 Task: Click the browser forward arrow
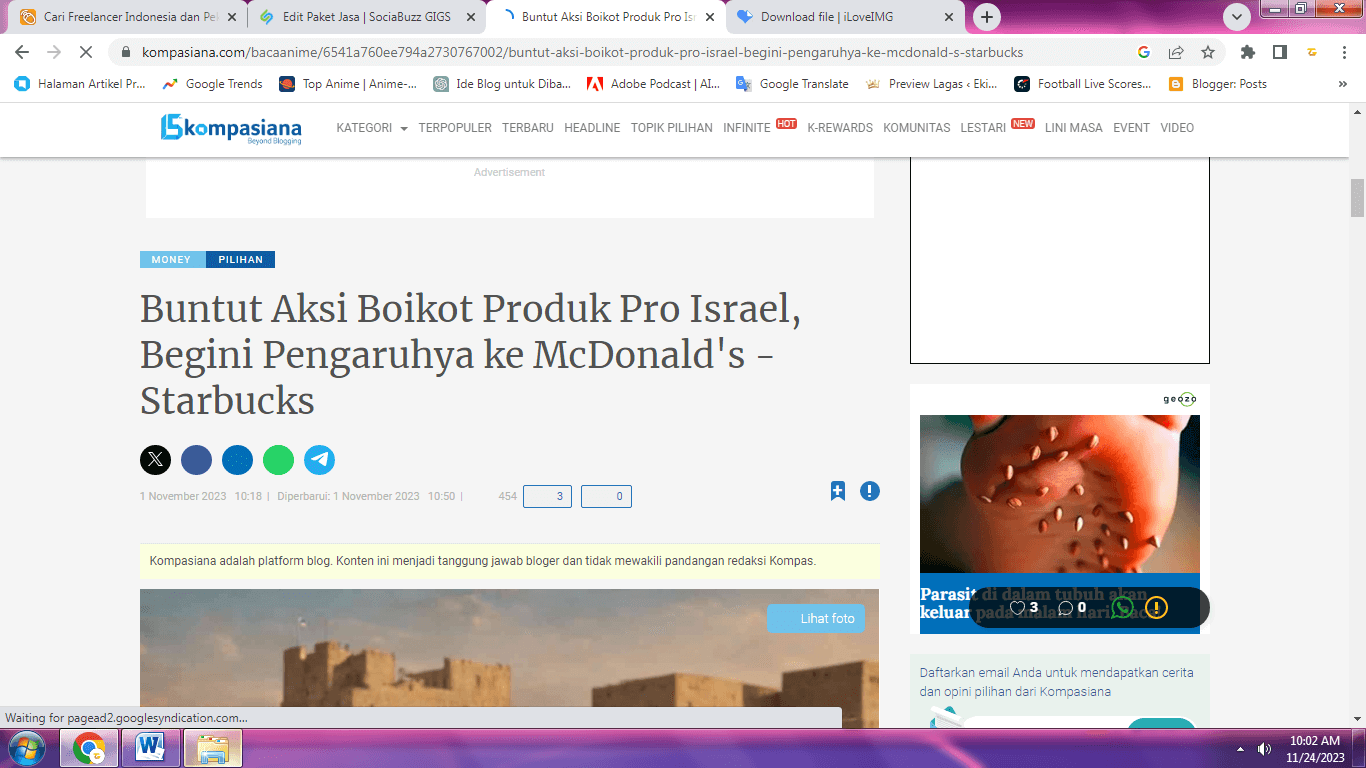[54, 52]
